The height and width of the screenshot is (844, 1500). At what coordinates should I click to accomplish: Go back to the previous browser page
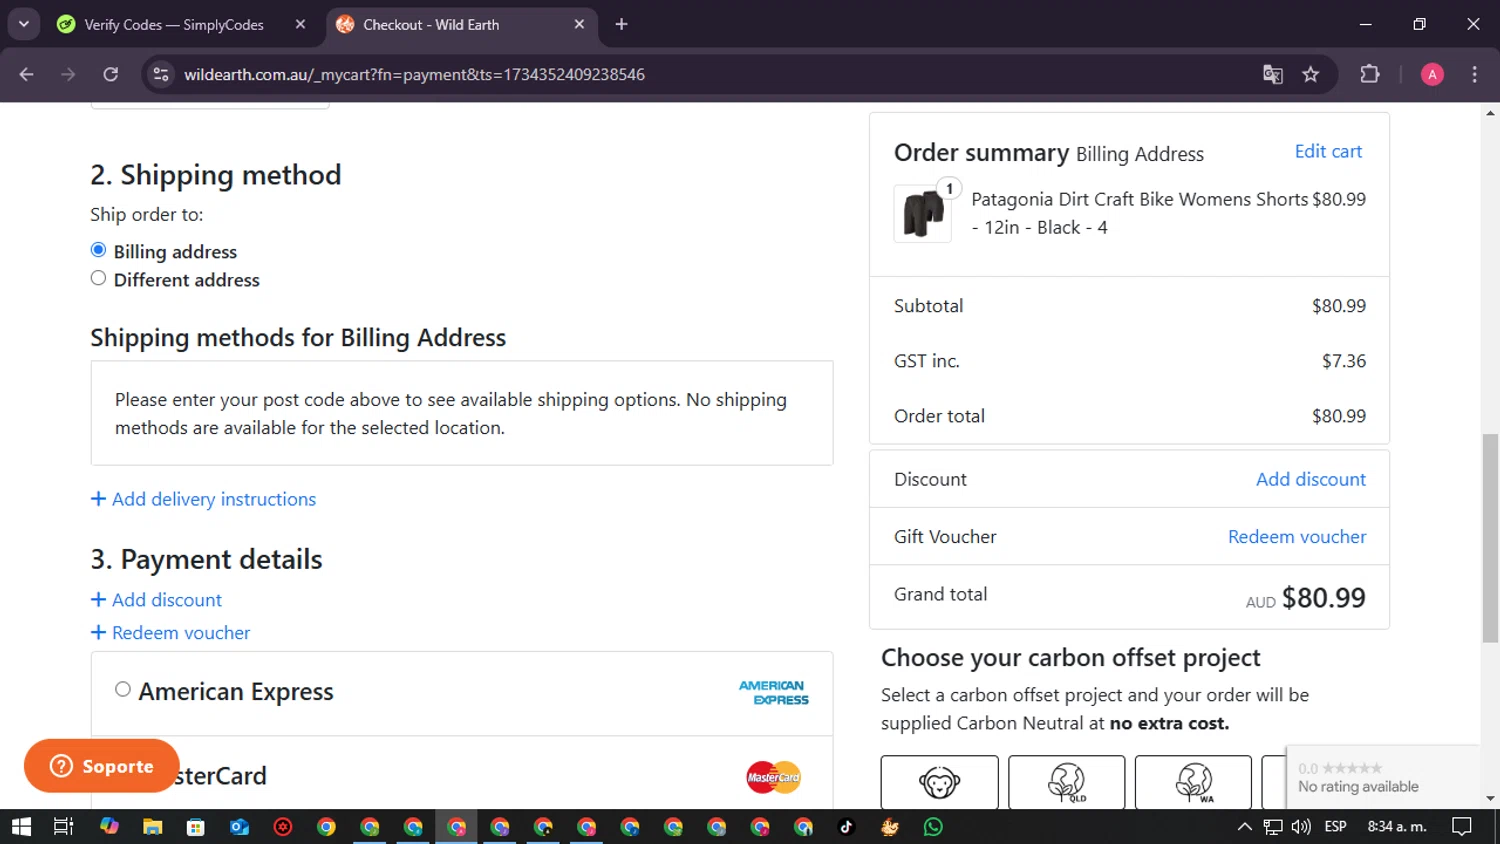[27, 74]
